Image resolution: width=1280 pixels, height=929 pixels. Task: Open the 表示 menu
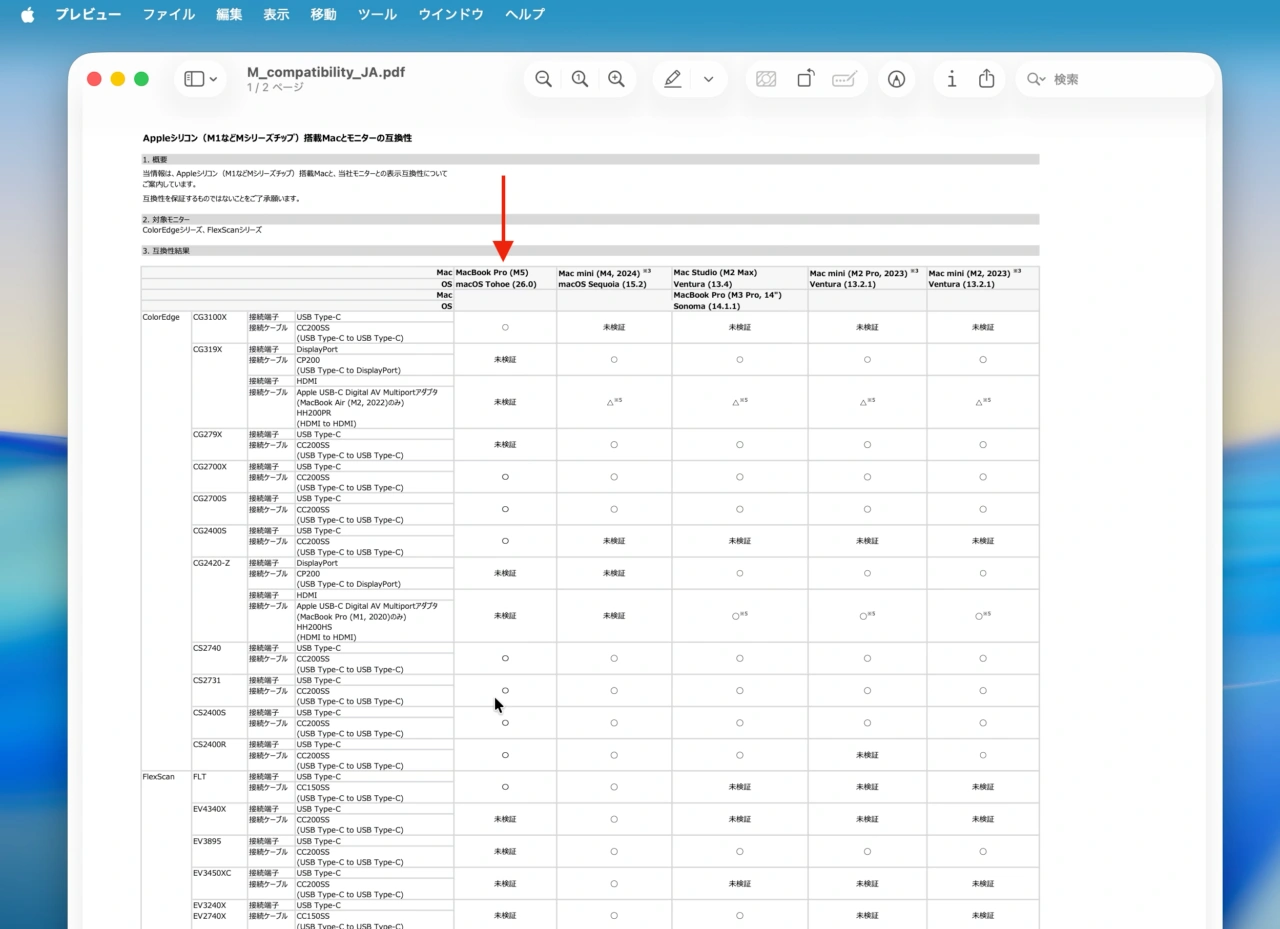click(276, 14)
